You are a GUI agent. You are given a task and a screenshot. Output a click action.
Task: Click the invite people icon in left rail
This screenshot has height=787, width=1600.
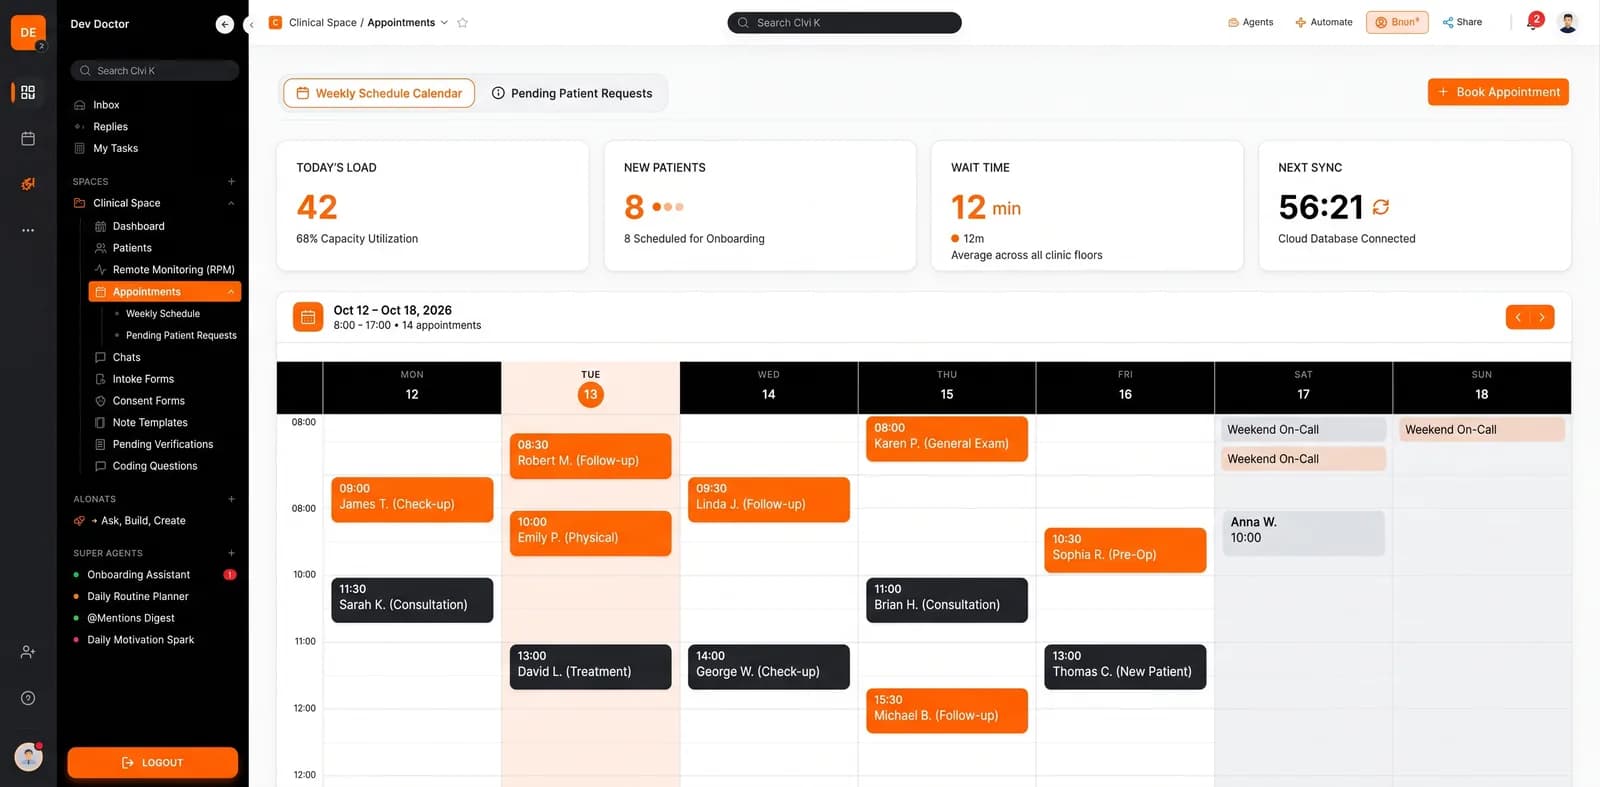click(x=28, y=652)
